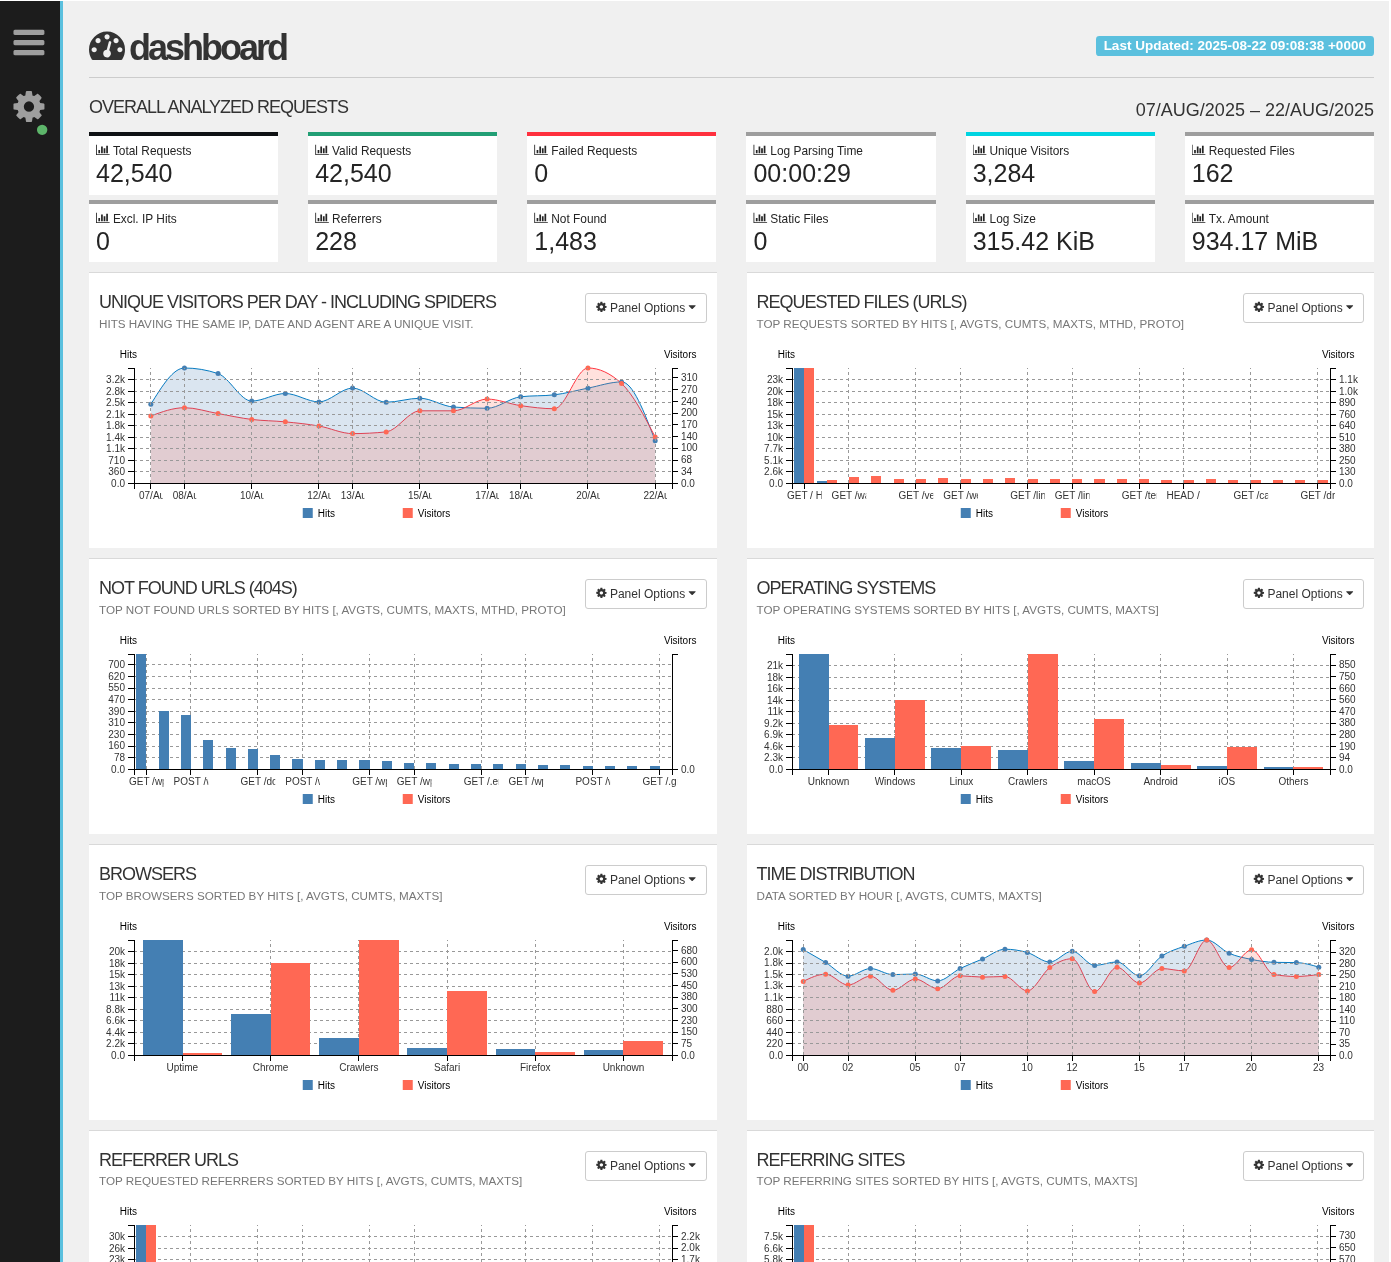This screenshot has height=1262, width=1391.
Task: Open Panel Options for Unique Visitors panel
Action: tap(645, 308)
